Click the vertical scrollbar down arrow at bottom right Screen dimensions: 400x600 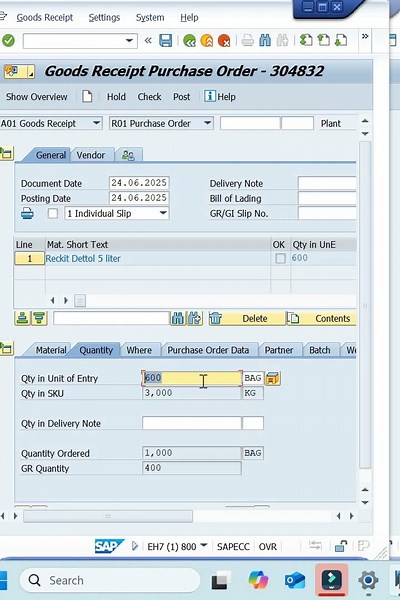[365, 502]
